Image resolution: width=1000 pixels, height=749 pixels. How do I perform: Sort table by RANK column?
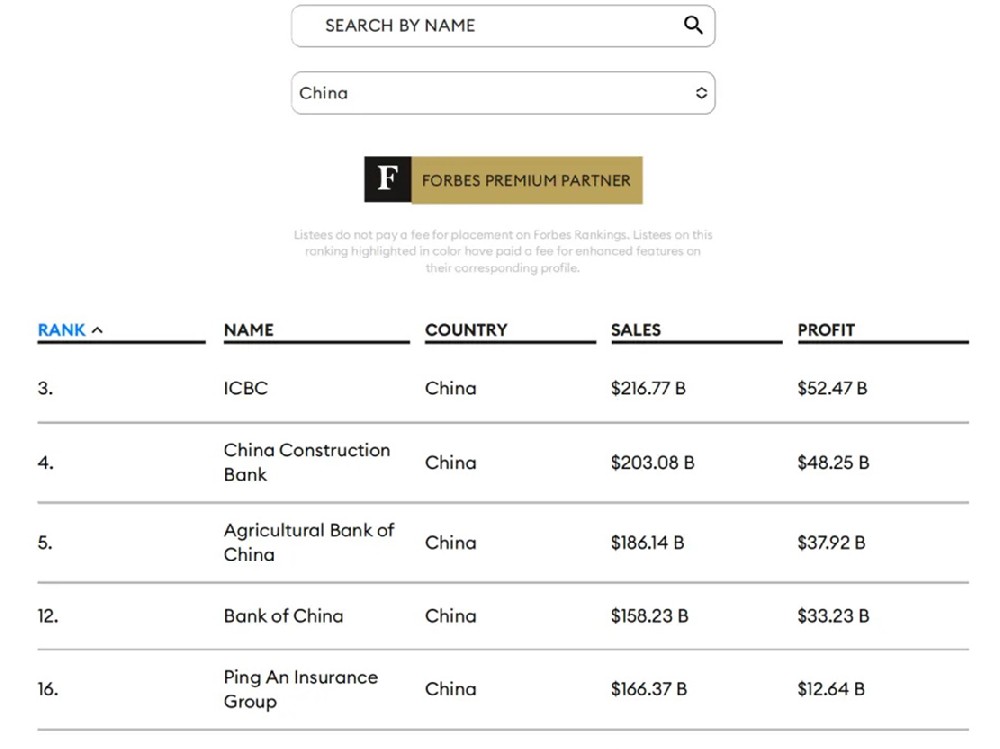pos(61,330)
